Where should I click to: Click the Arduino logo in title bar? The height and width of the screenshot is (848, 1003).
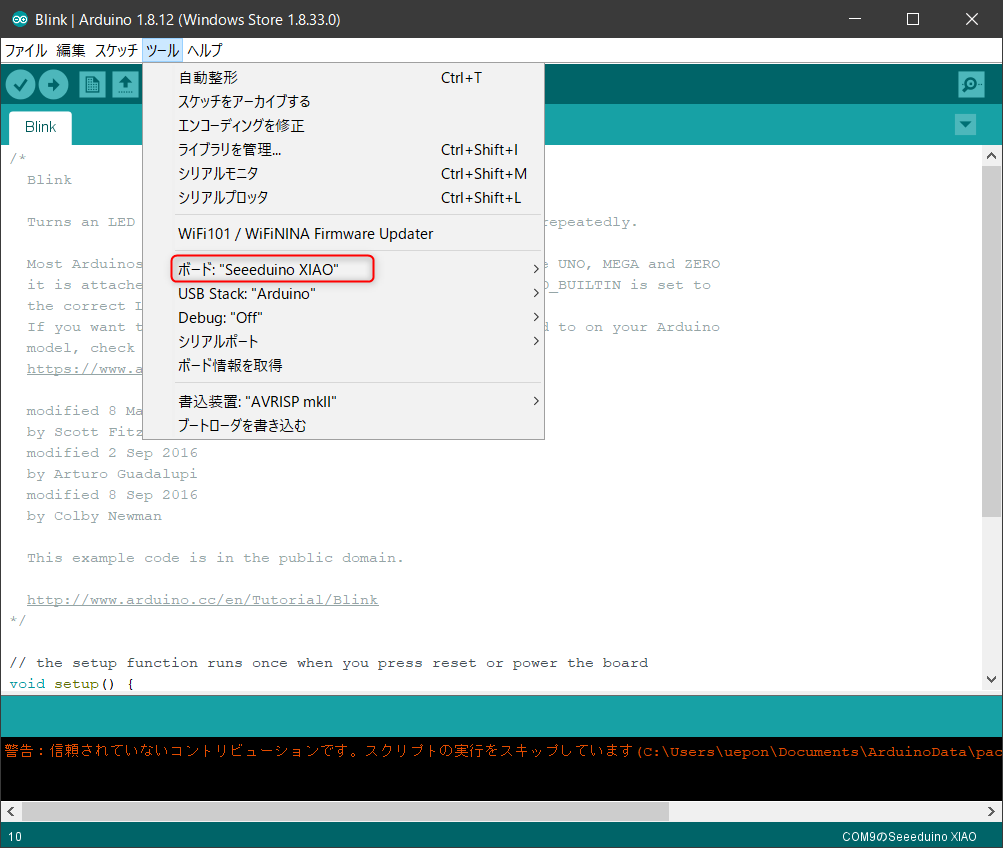coord(20,19)
